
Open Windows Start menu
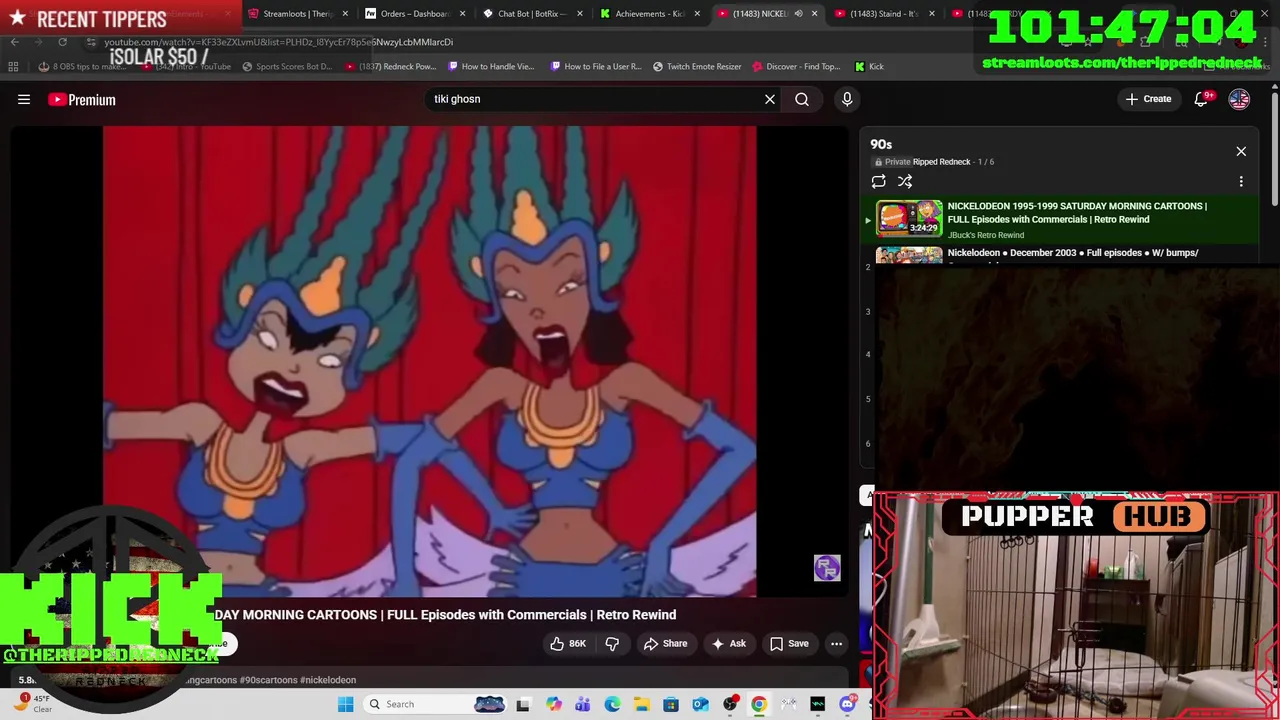pos(345,704)
